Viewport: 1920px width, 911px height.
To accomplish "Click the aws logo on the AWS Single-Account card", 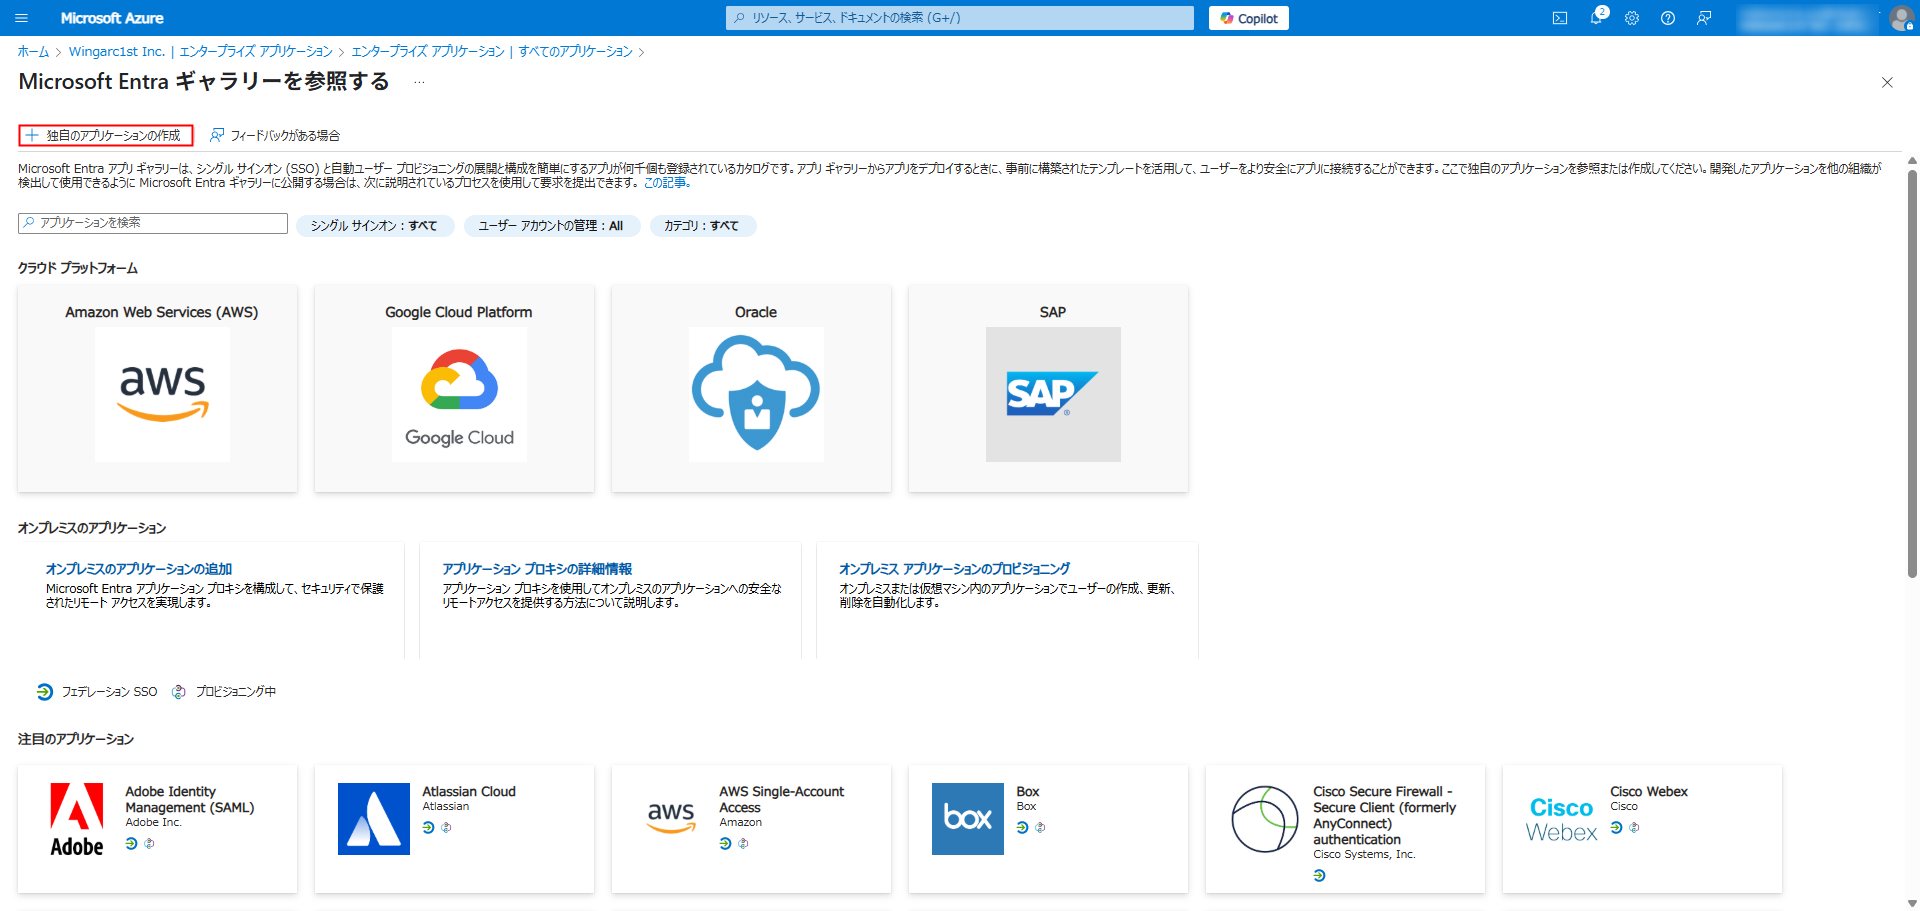I will [x=671, y=817].
